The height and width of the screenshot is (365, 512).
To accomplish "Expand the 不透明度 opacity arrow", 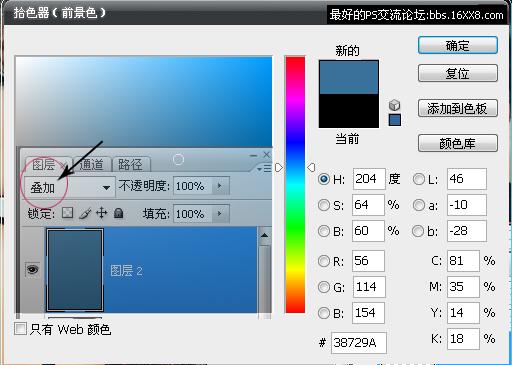I will (x=220, y=186).
